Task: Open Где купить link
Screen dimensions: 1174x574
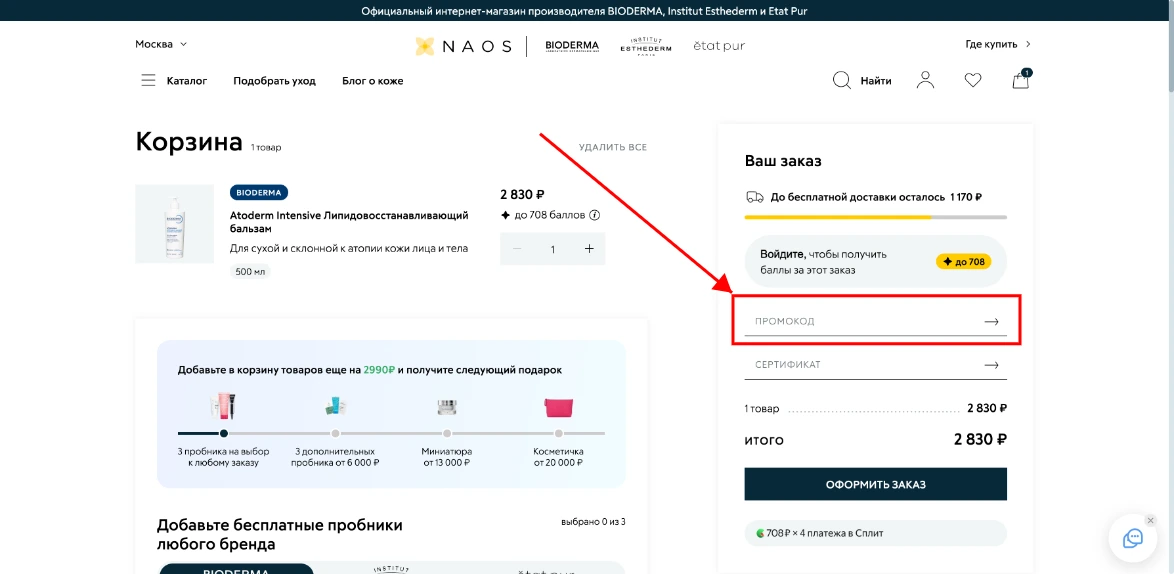Action: pos(998,44)
